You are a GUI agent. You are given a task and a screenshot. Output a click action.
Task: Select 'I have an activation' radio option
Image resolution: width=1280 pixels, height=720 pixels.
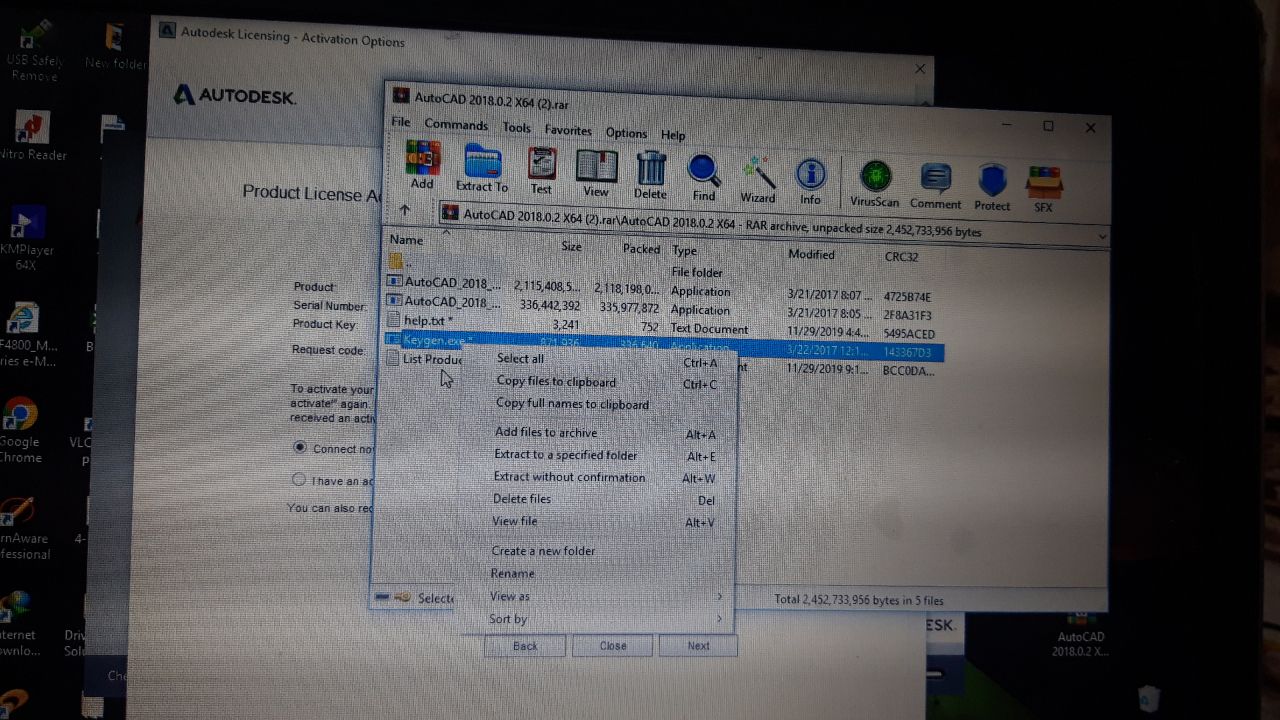(298, 479)
